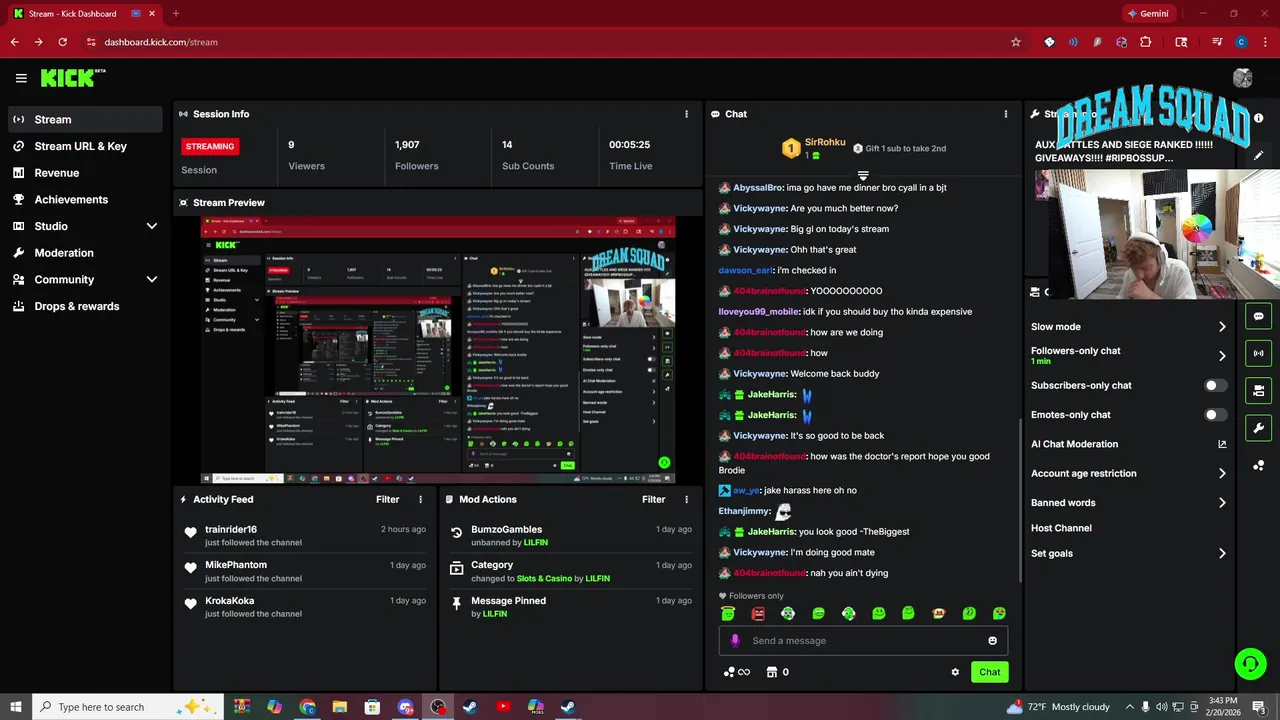Click BumzoGambles in Mod Actions
The image size is (1280, 720).
click(507, 529)
